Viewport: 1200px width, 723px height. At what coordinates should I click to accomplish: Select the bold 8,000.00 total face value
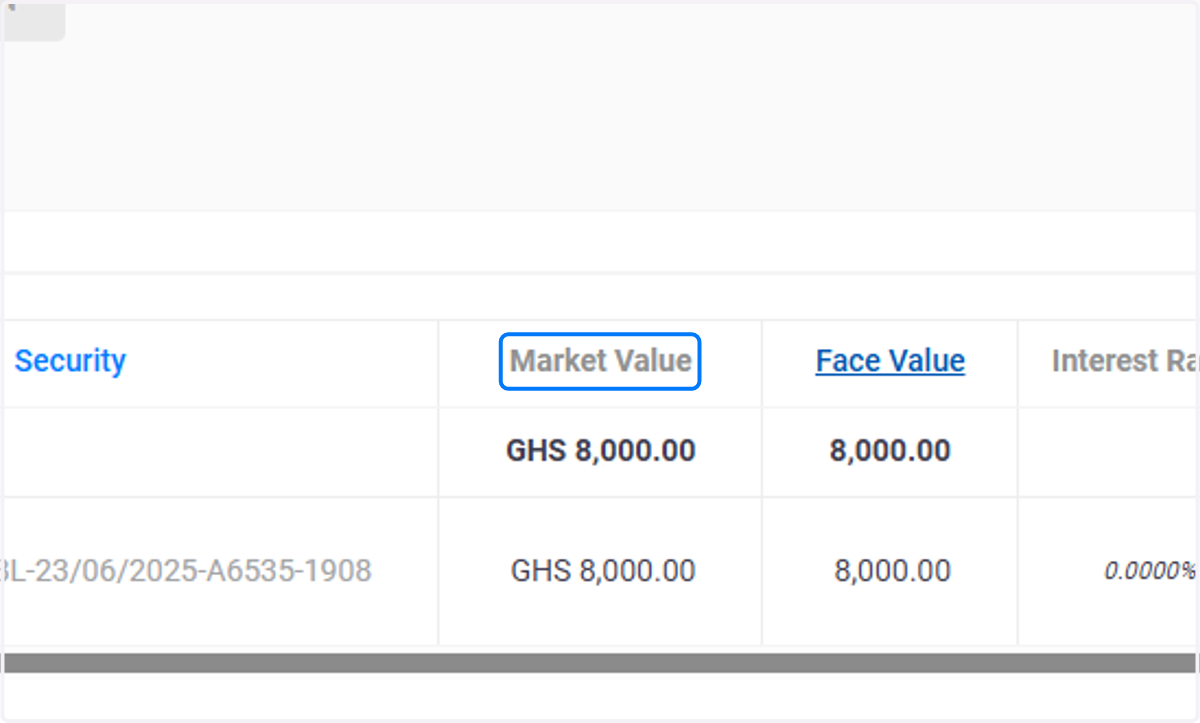click(x=890, y=451)
